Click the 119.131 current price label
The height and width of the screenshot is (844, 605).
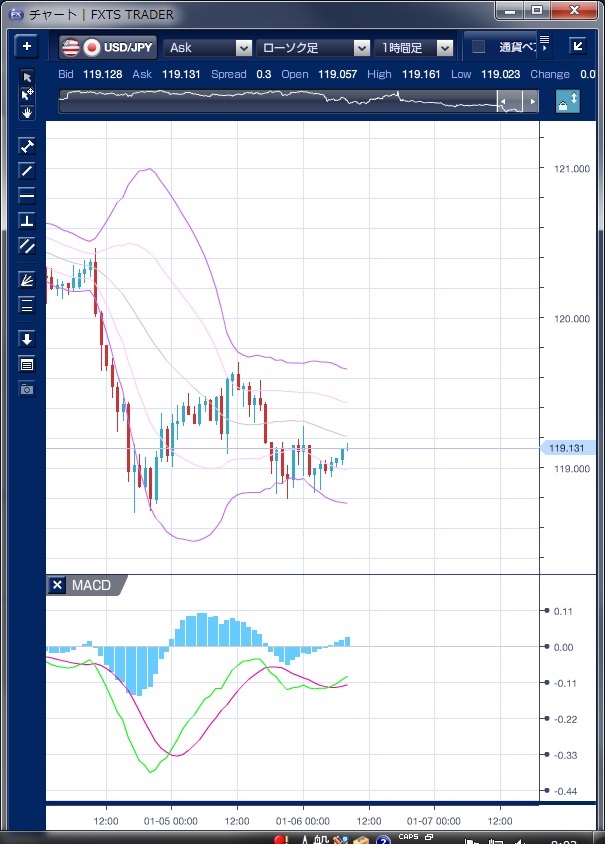point(566,448)
